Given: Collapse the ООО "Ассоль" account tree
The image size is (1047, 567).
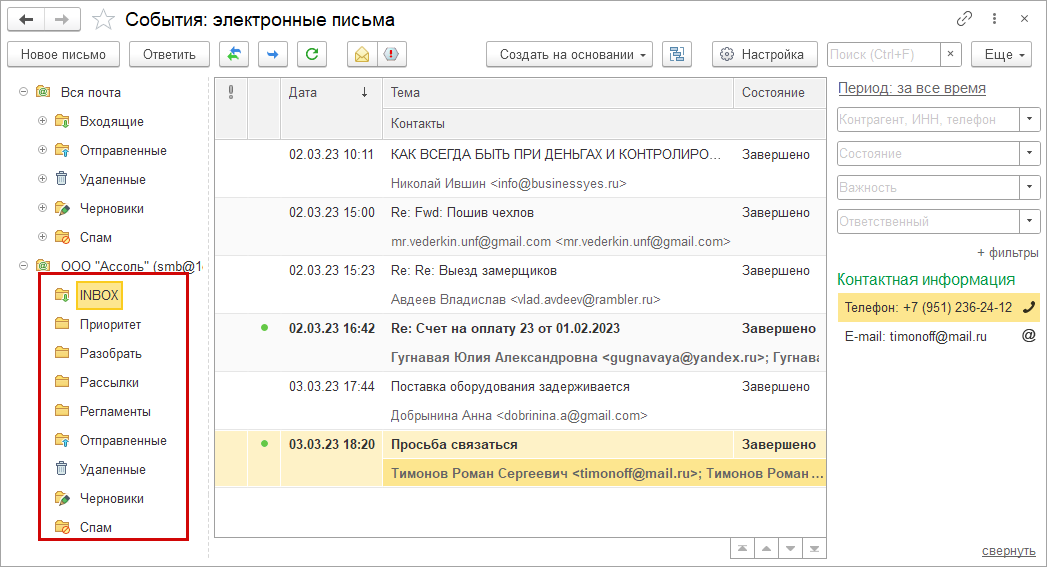Looking at the screenshot, I should (x=22, y=266).
